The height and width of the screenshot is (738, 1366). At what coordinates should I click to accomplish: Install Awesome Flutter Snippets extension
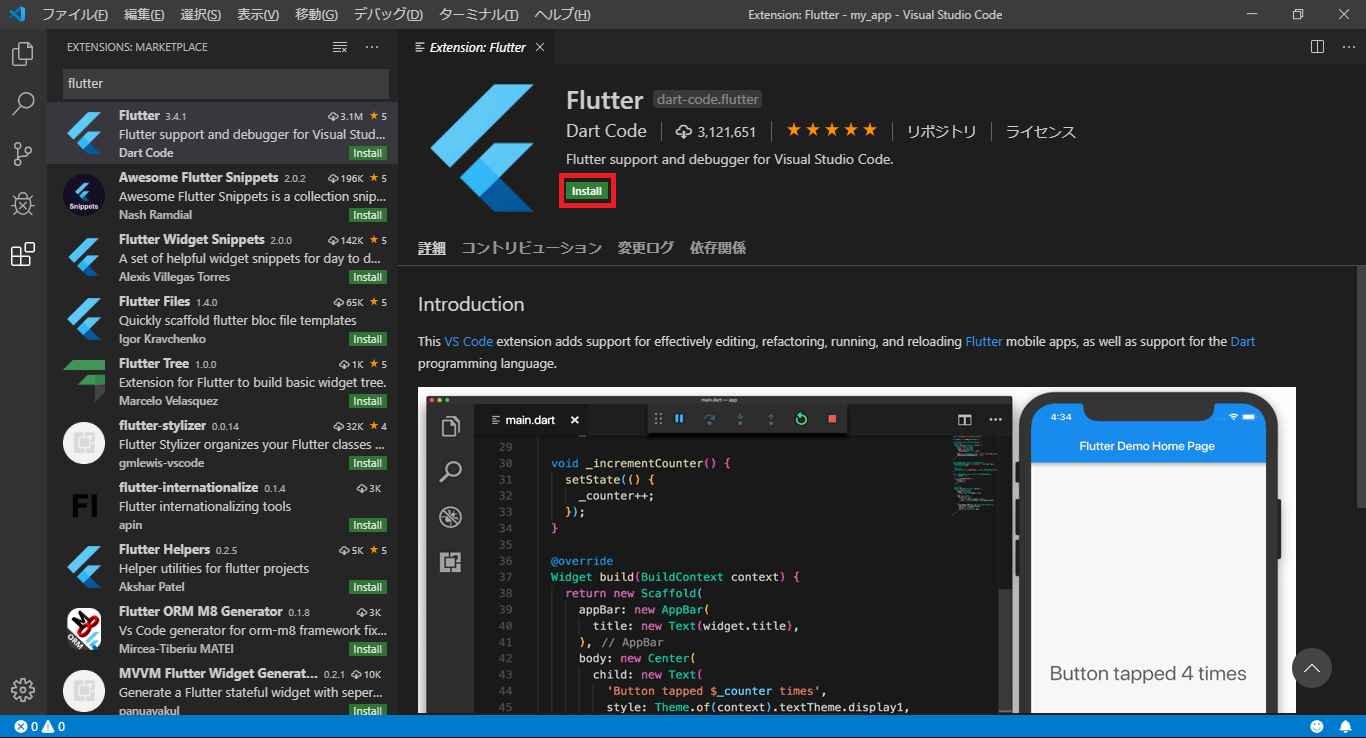[368, 215]
